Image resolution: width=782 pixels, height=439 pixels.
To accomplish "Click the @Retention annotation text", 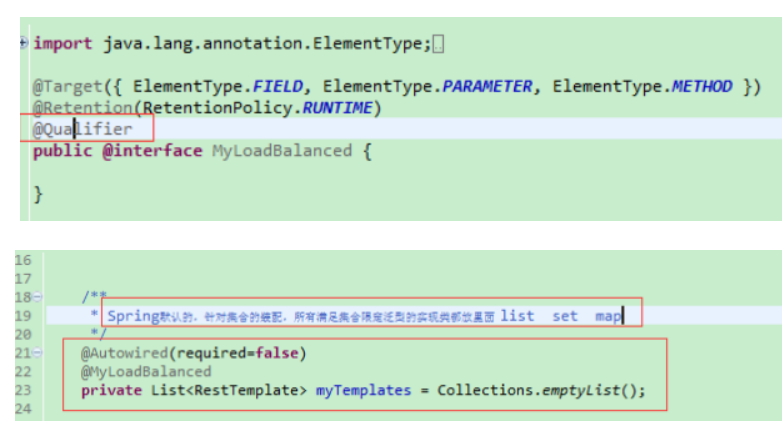I will 82,108.
